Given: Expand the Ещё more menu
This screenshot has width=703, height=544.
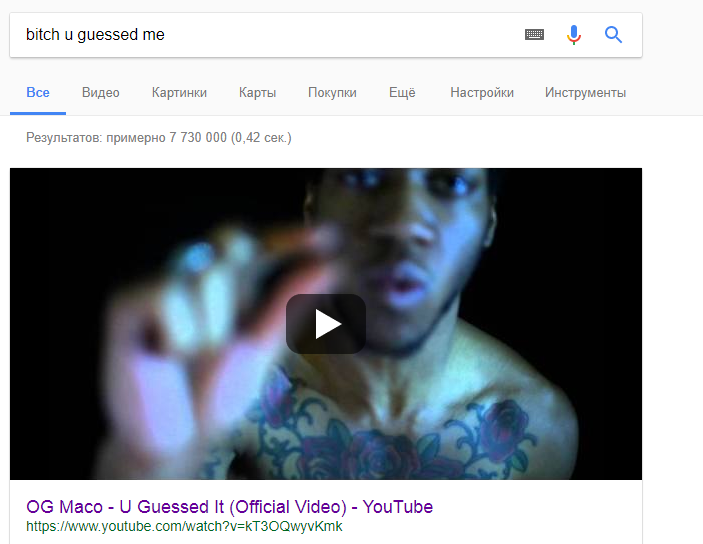Looking at the screenshot, I should (x=402, y=93).
